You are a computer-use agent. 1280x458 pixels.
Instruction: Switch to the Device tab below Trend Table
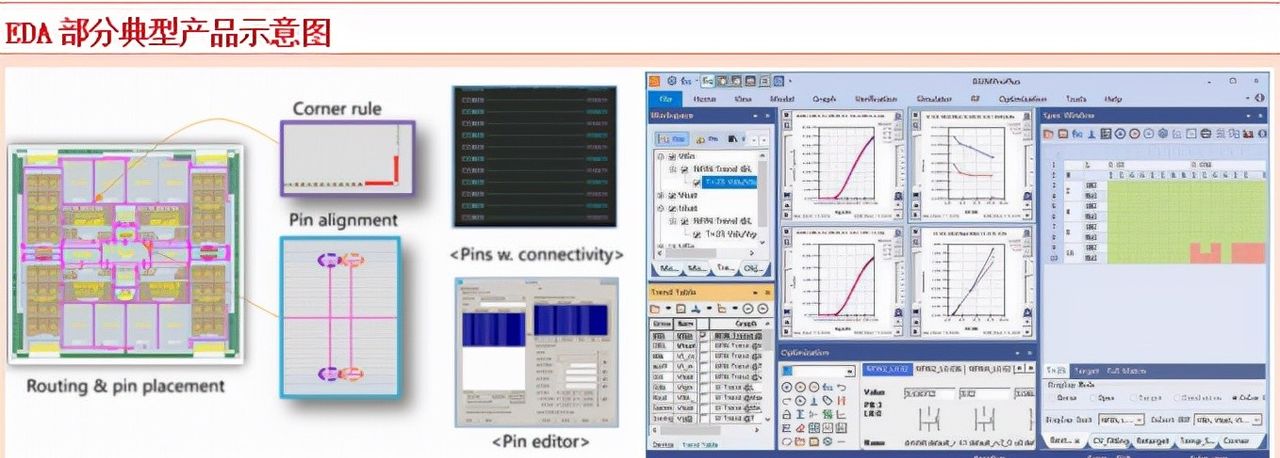[663, 445]
